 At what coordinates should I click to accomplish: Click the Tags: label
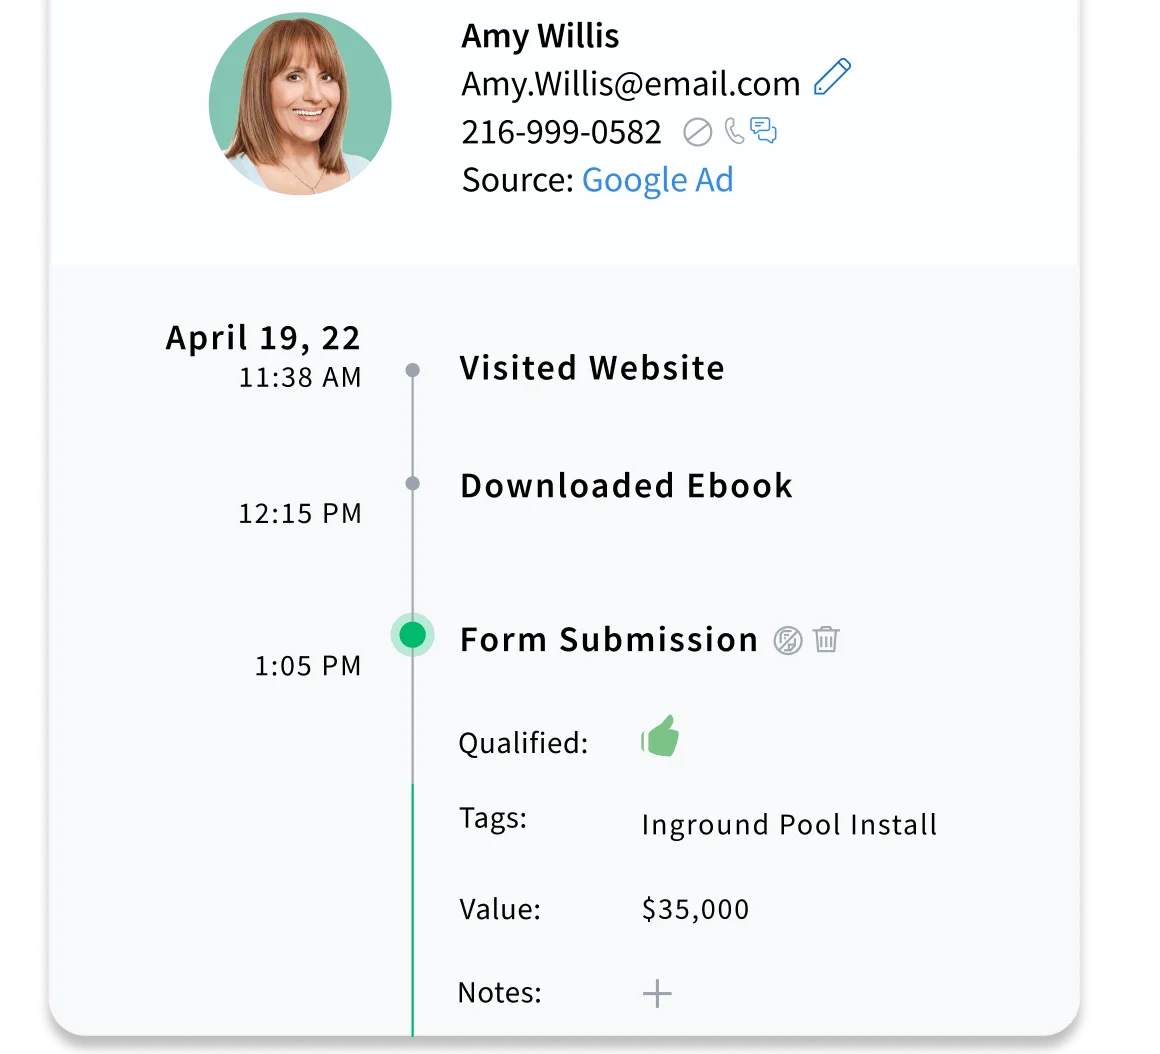pos(493,818)
